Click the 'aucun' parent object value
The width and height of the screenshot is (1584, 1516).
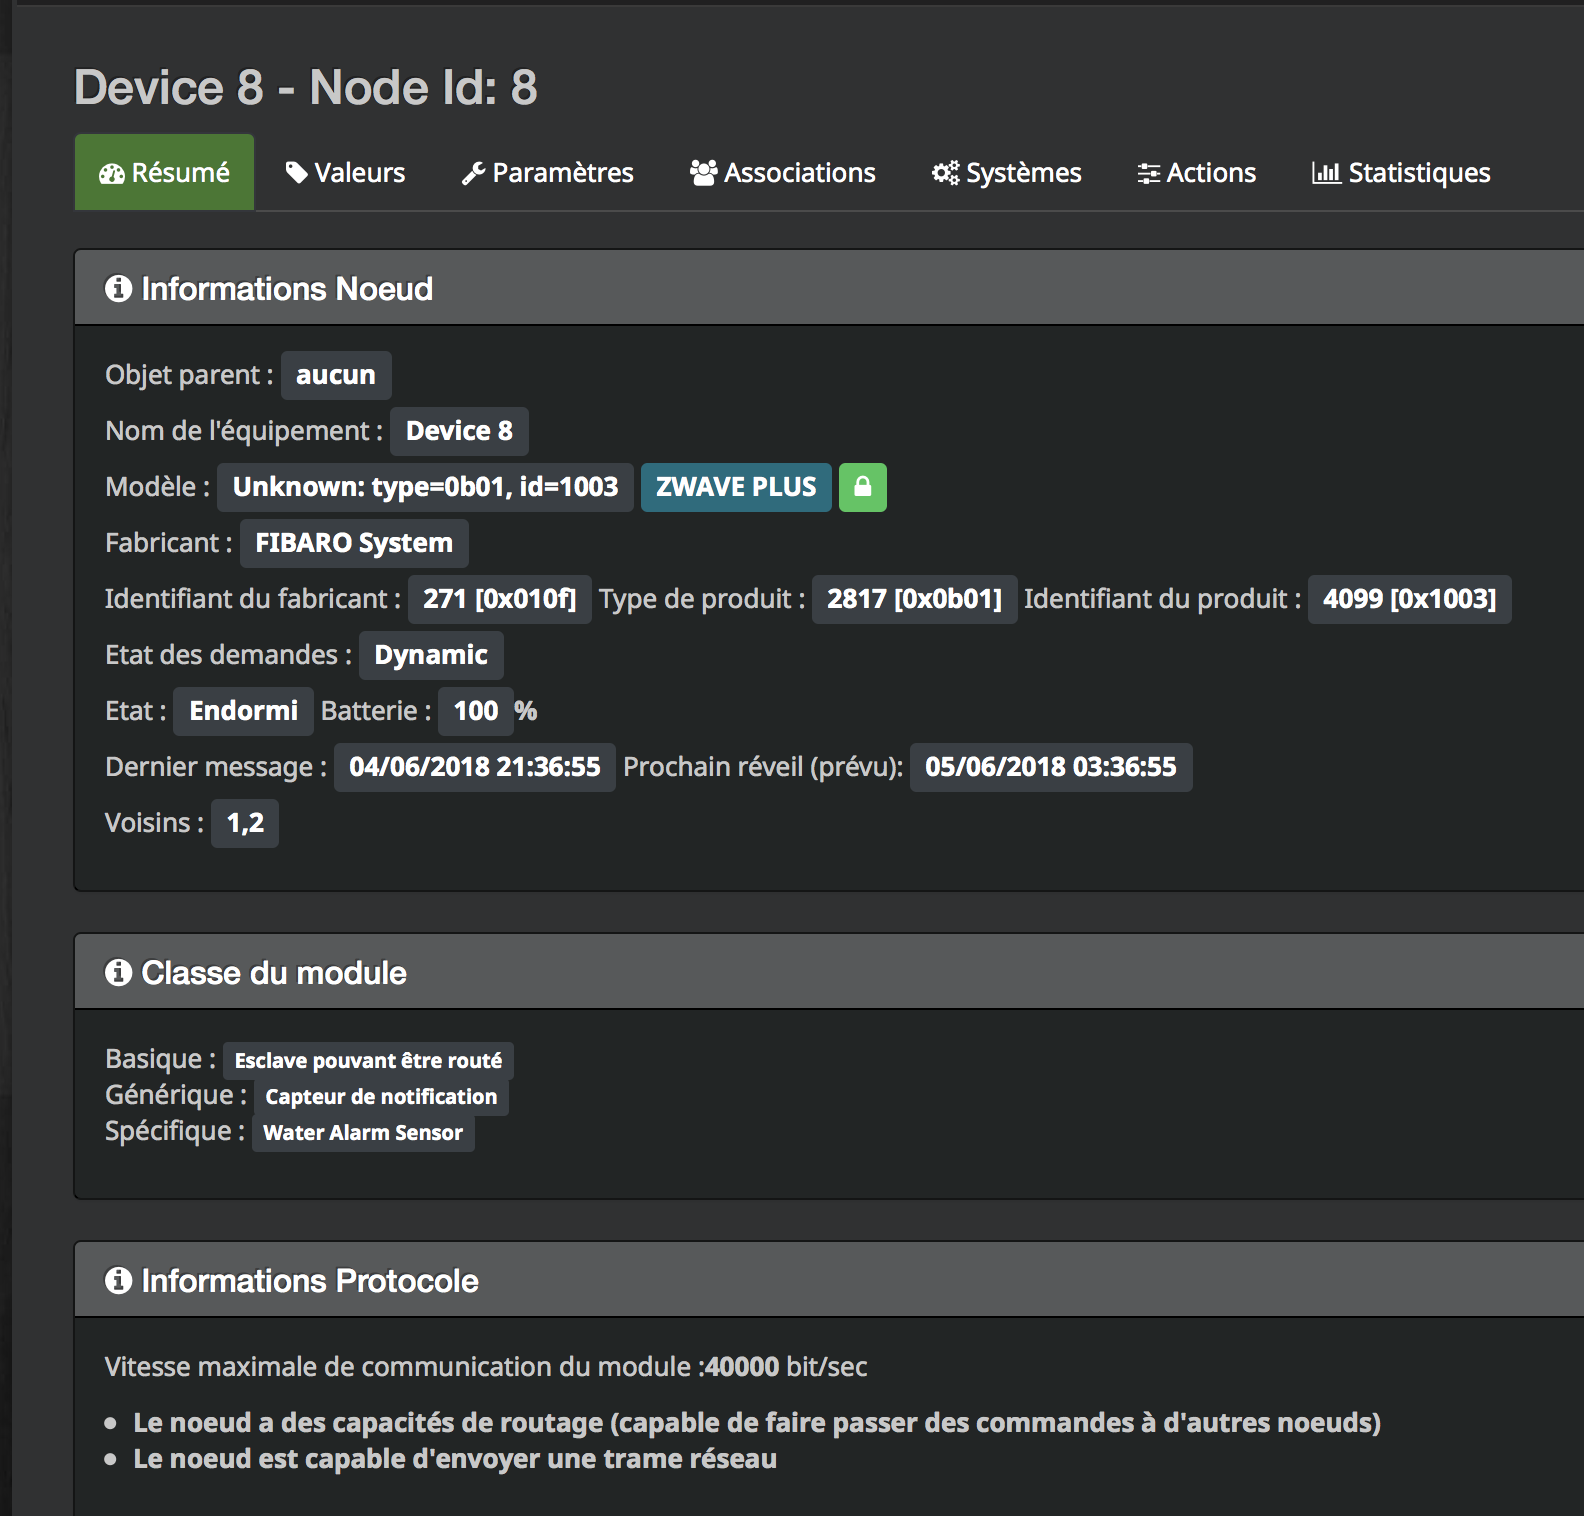click(336, 375)
